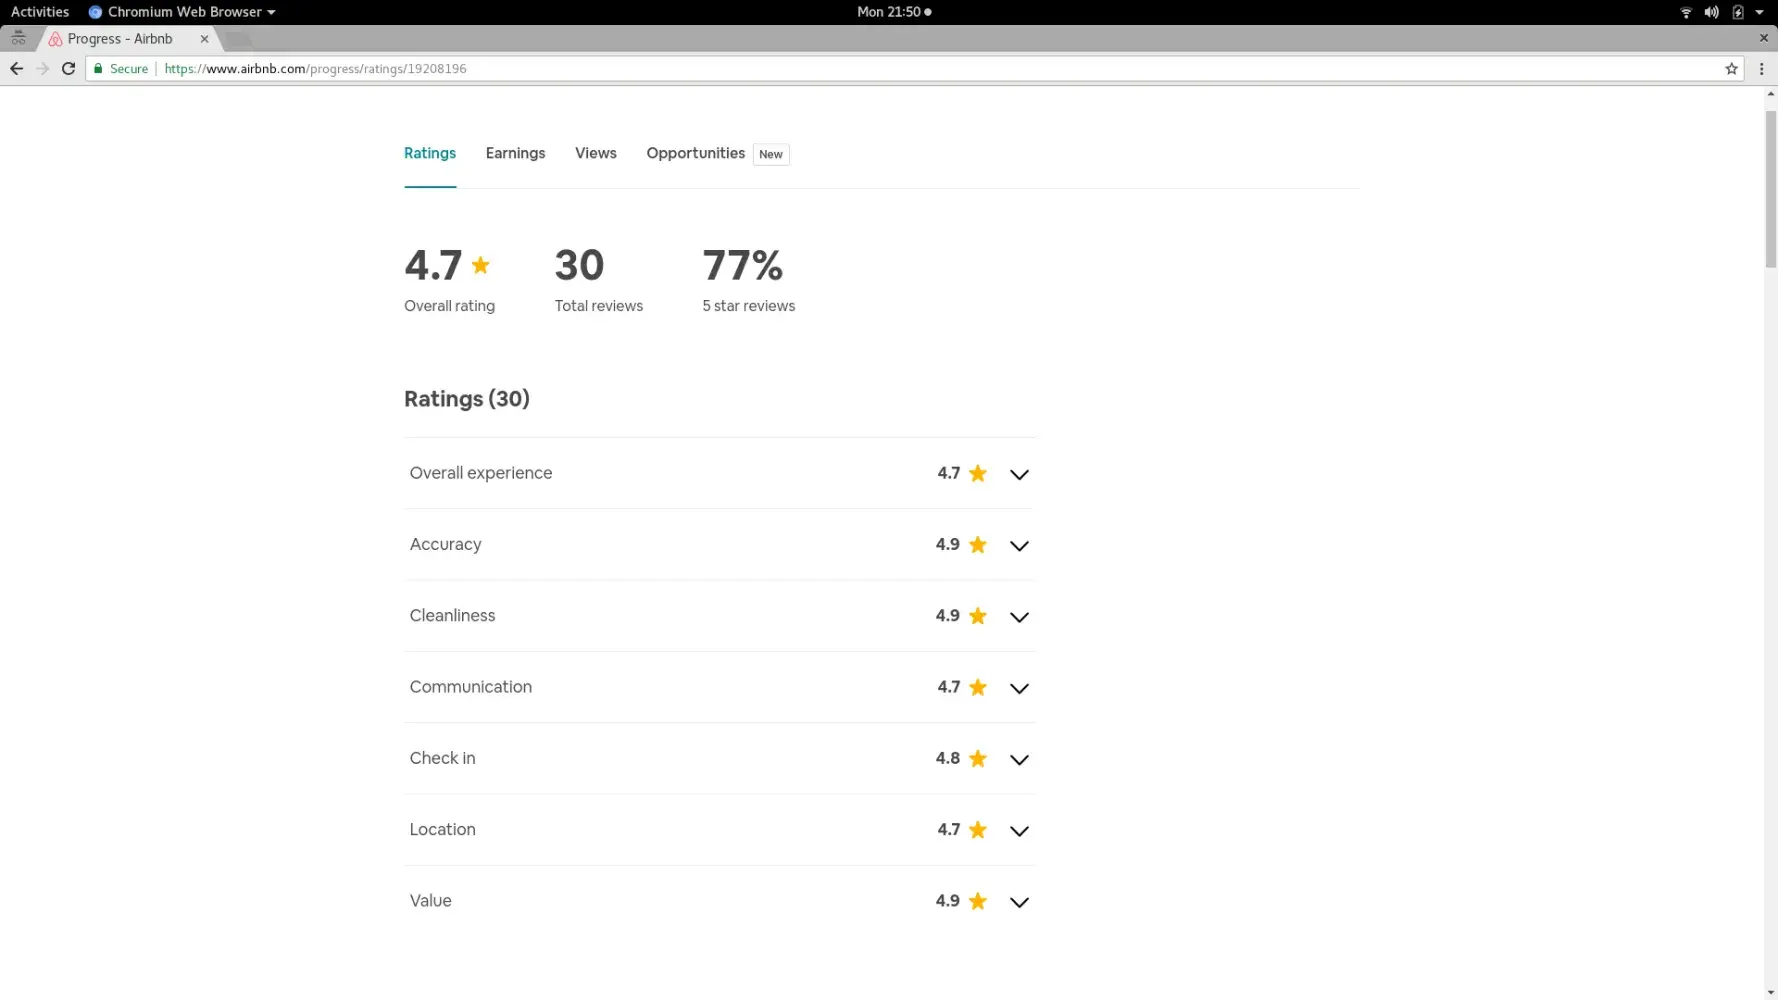The width and height of the screenshot is (1778, 1000).
Task: Switch to the Views tab
Action: [595, 153]
